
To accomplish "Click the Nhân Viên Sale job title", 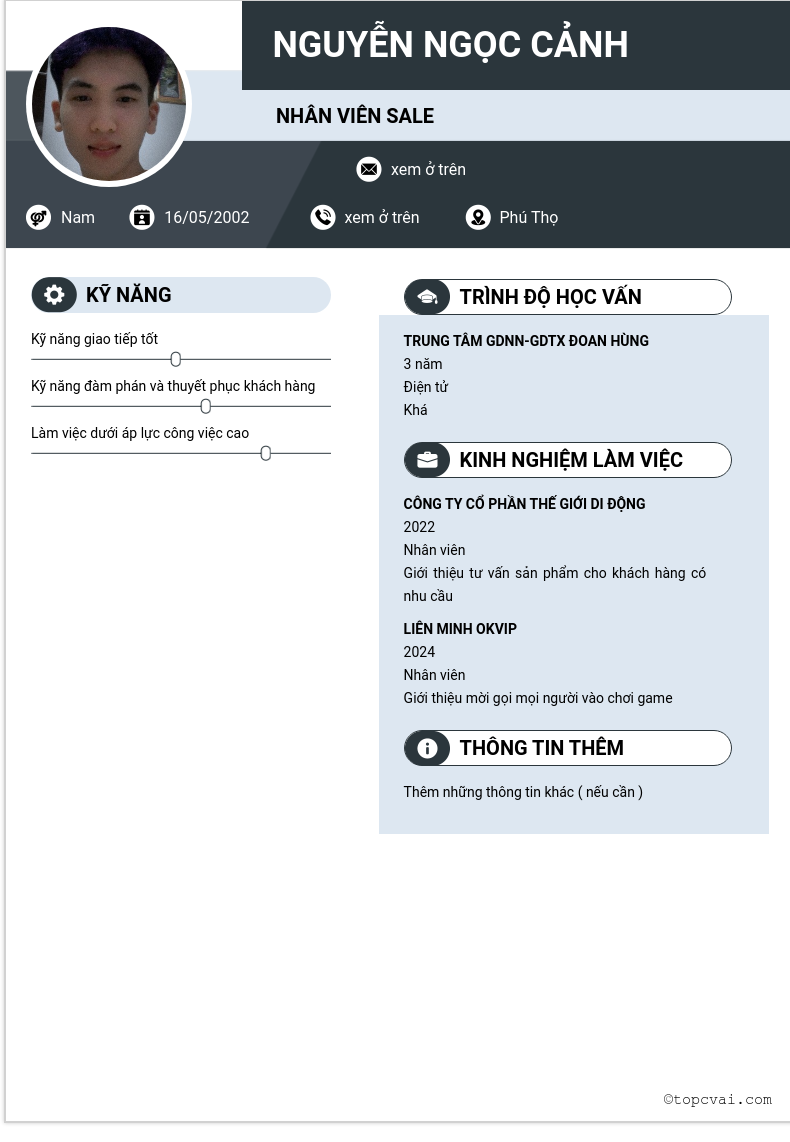I will click(355, 116).
